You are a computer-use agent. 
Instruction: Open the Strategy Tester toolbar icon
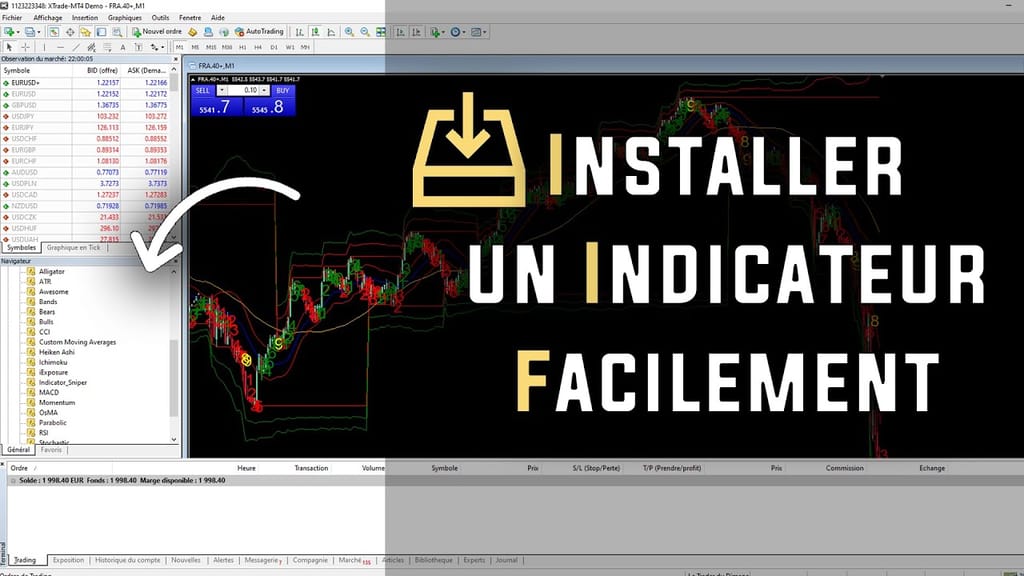117,31
